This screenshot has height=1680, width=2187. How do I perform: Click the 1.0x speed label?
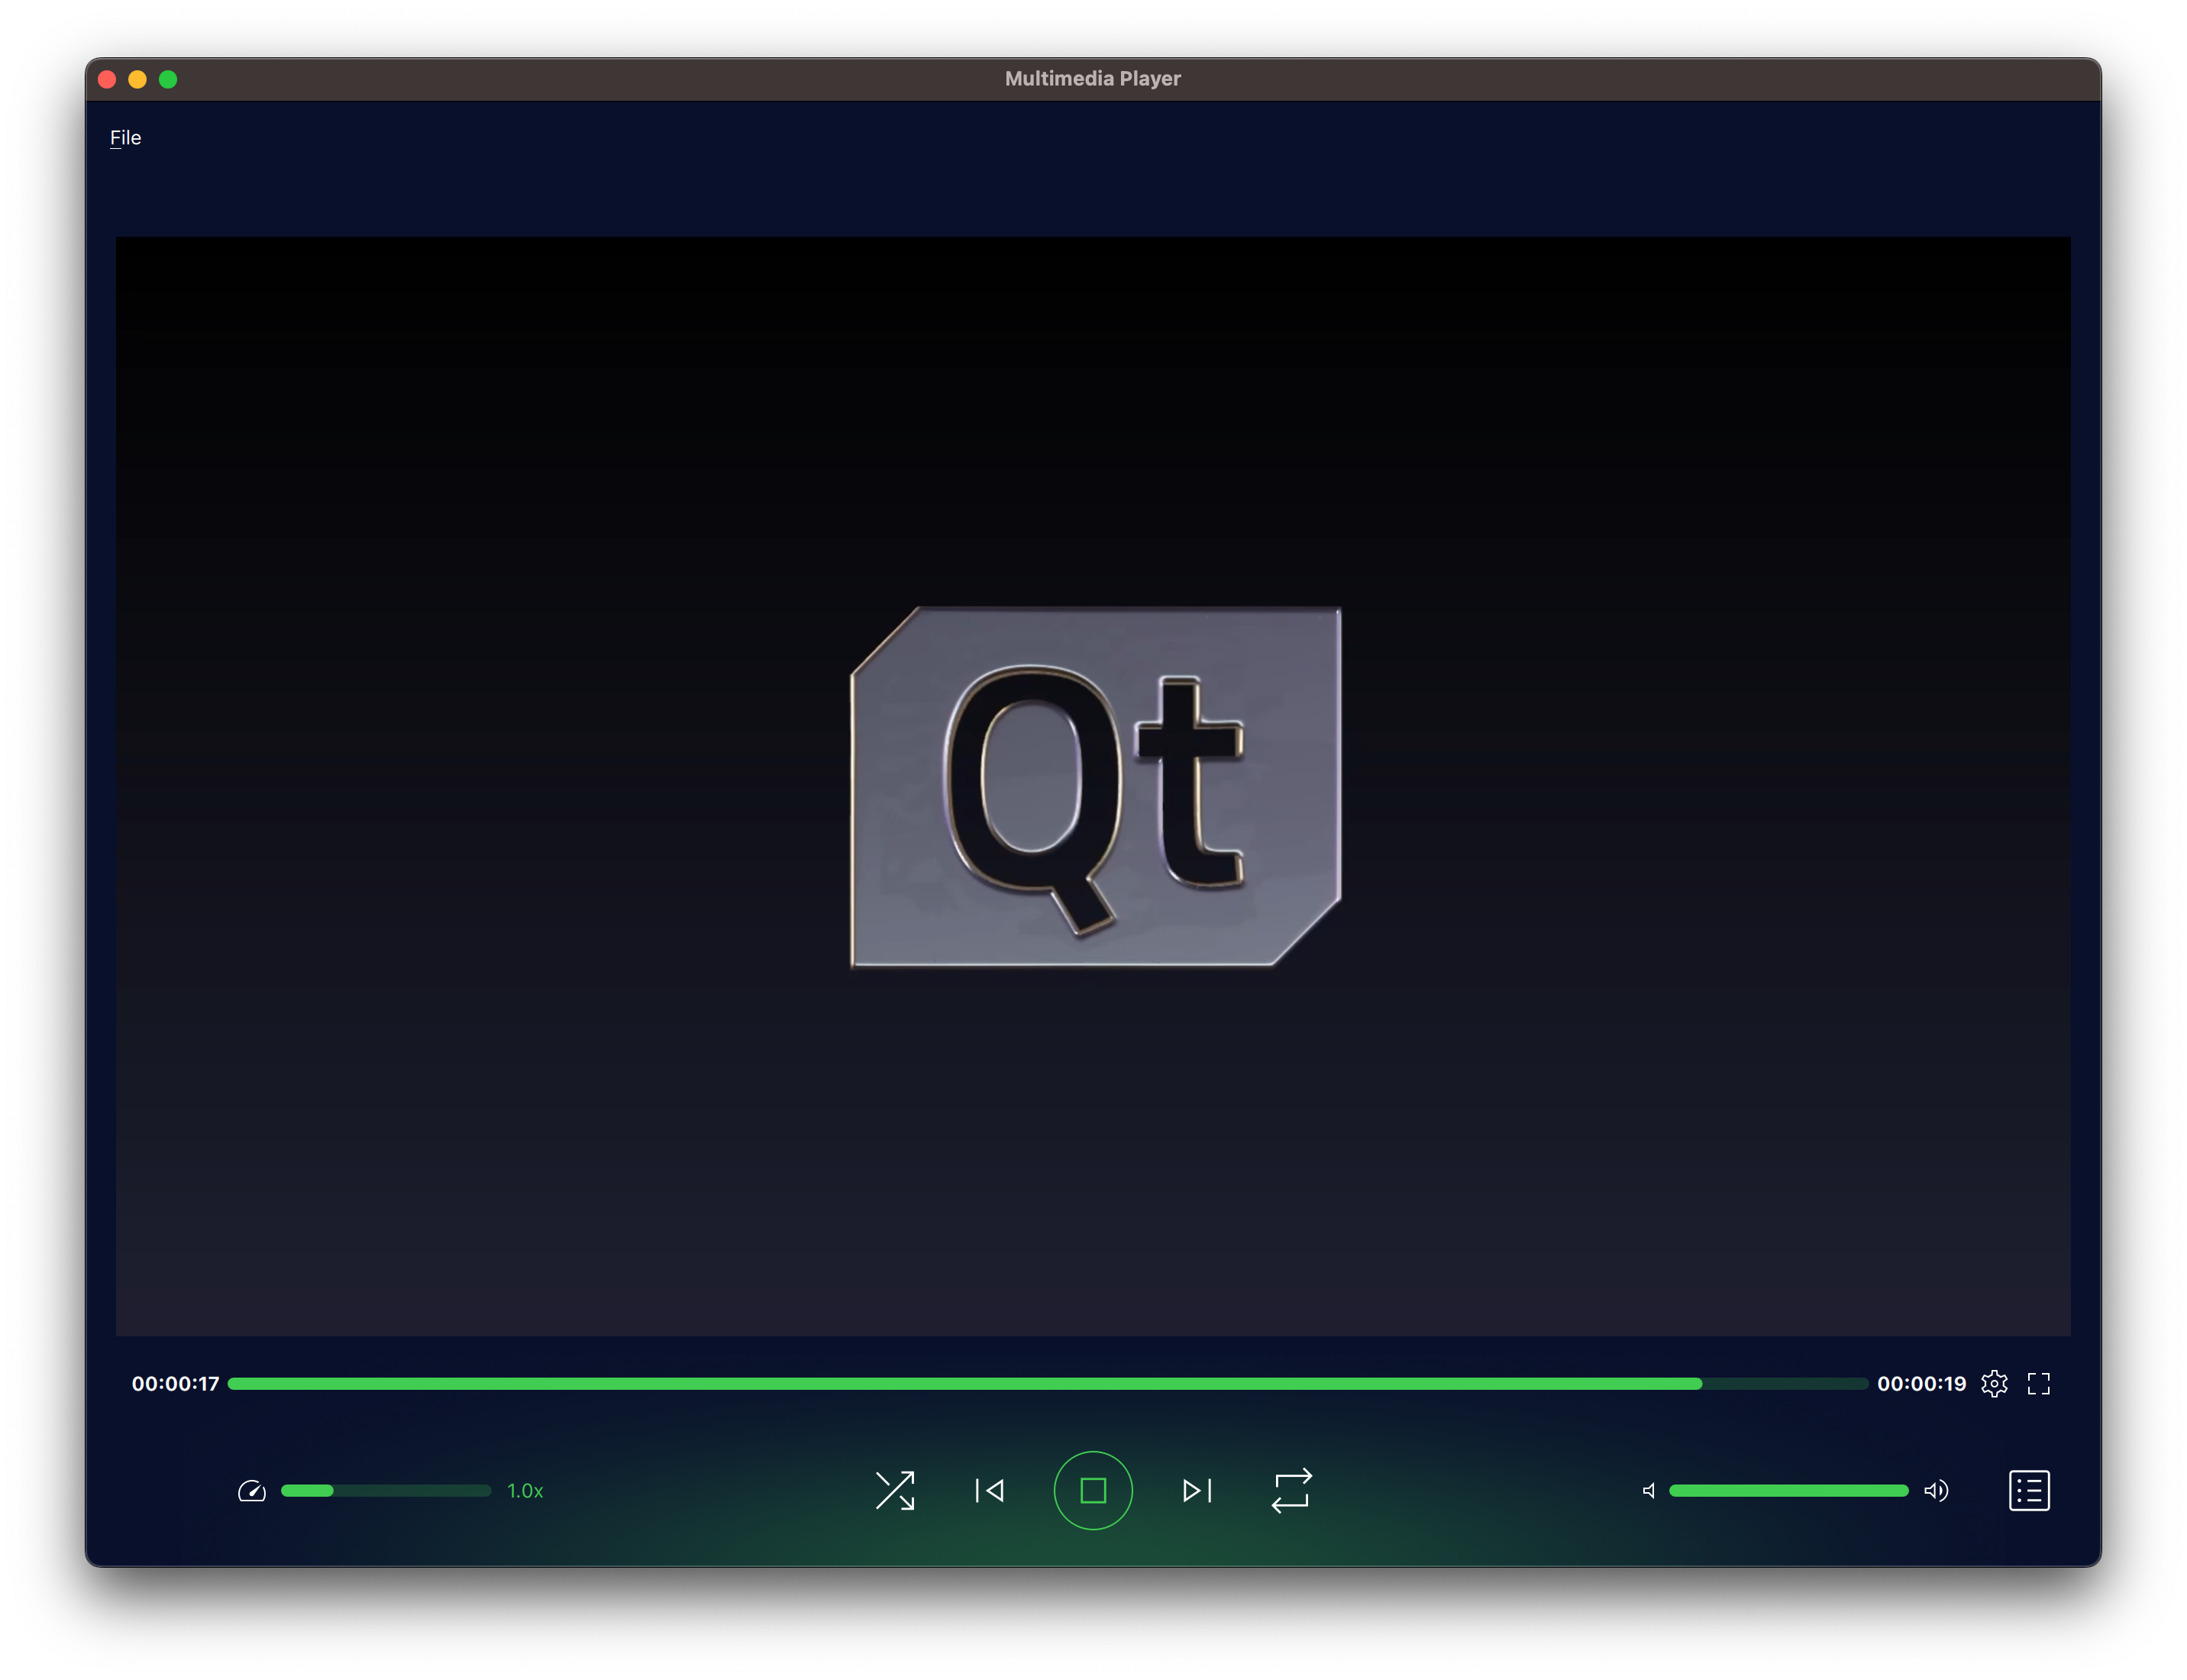(525, 1491)
